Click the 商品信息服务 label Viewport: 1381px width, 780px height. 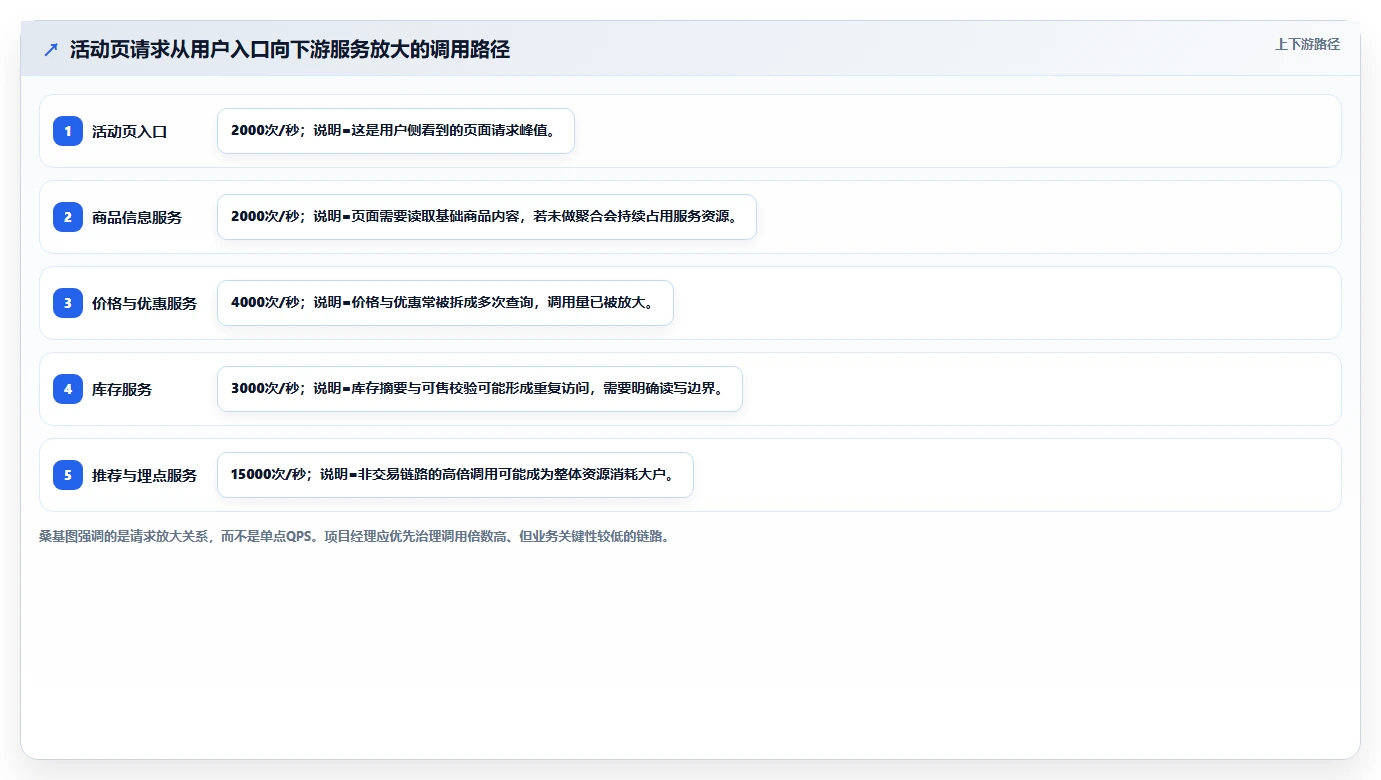click(x=137, y=217)
